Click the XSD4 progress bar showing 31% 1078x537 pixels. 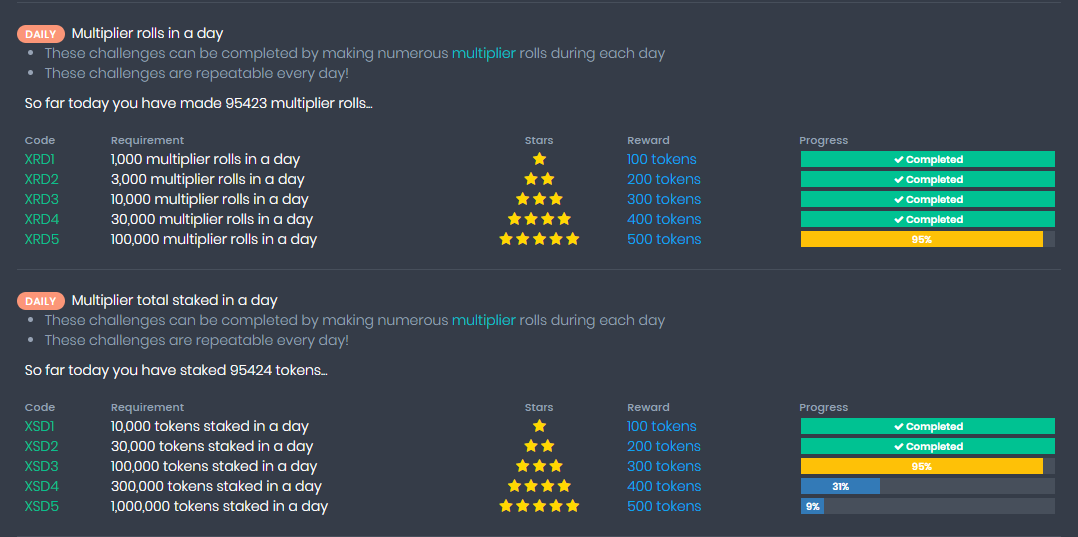pyautogui.click(x=927, y=486)
